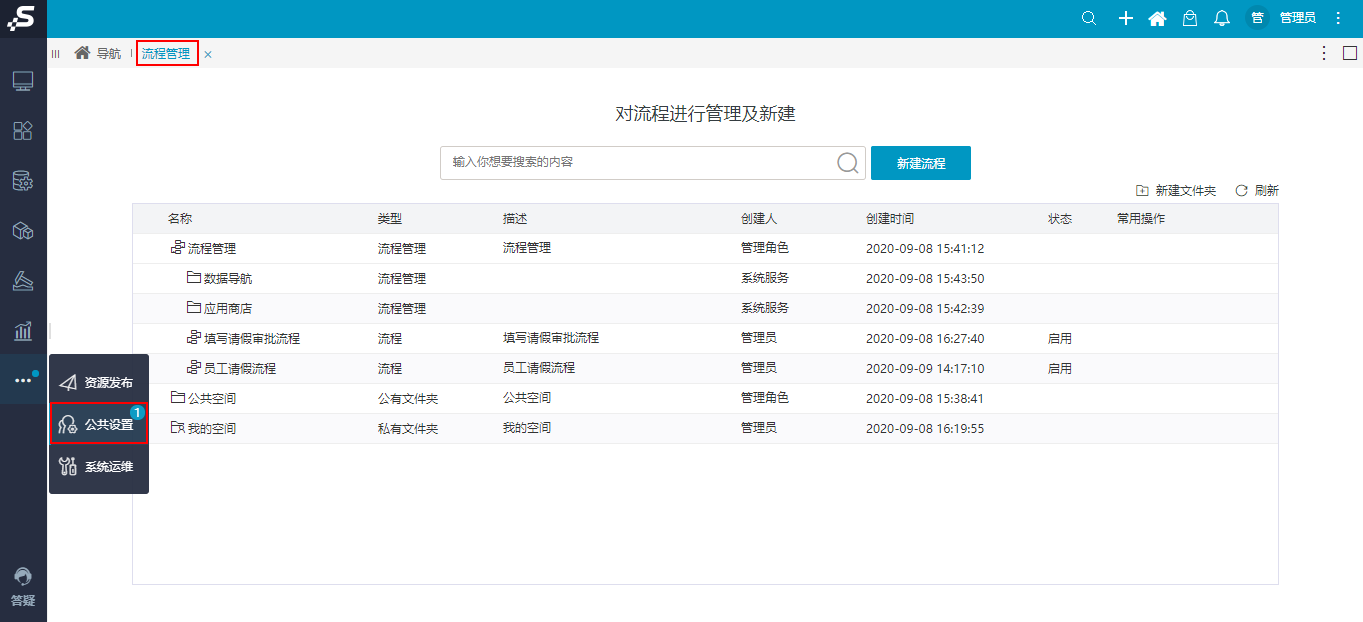Click the 常用操作 column header
The height and width of the screenshot is (622, 1363).
pyautogui.click(x=1141, y=218)
